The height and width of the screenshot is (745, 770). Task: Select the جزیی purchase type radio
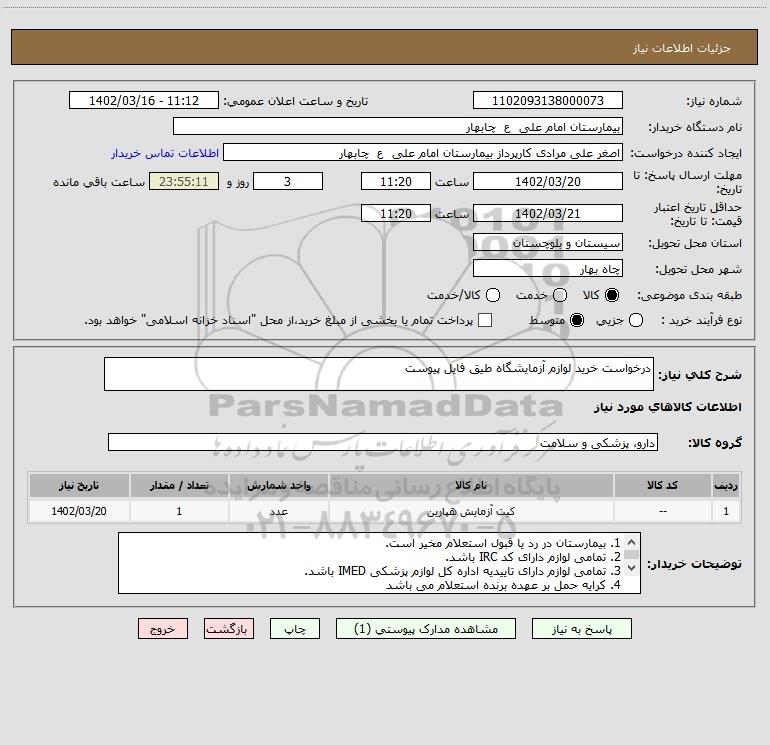[635, 320]
